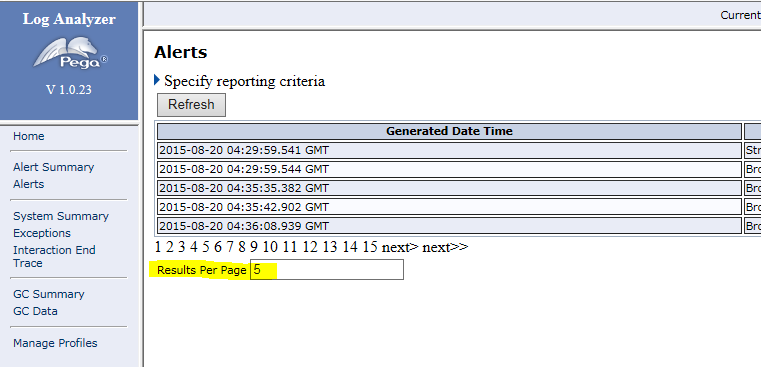Select row 2015-08-20 04:29:59.541 GMT

pos(449,150)
